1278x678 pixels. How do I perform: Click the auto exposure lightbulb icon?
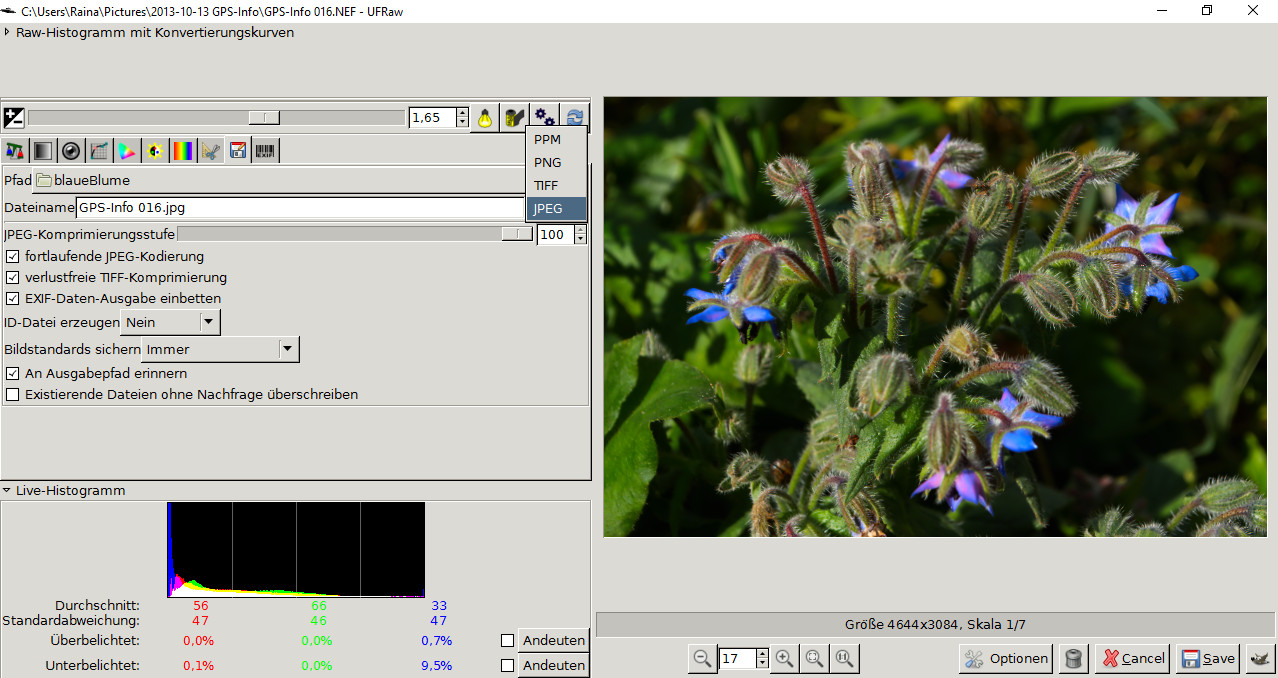(485, 118)
